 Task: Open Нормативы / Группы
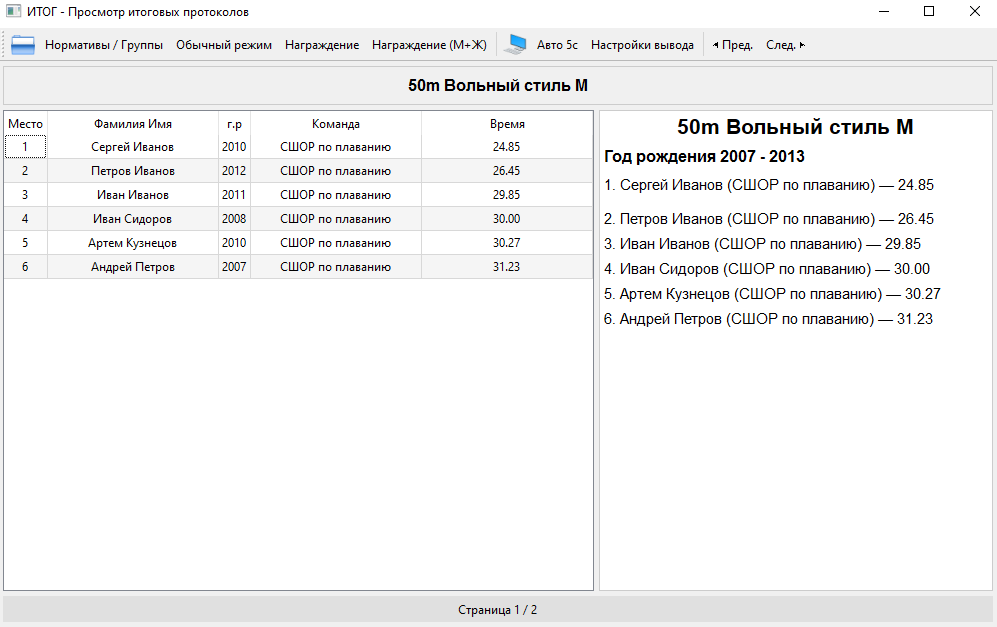pos(104,45)
